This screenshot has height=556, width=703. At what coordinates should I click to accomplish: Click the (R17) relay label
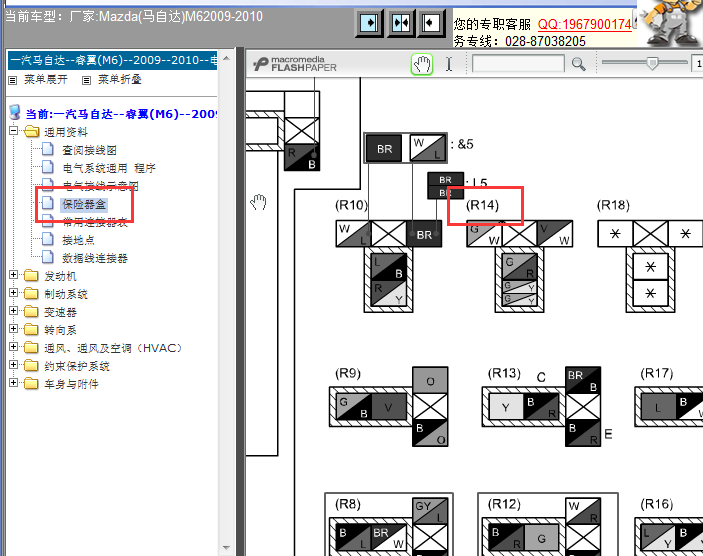[657, 374]
